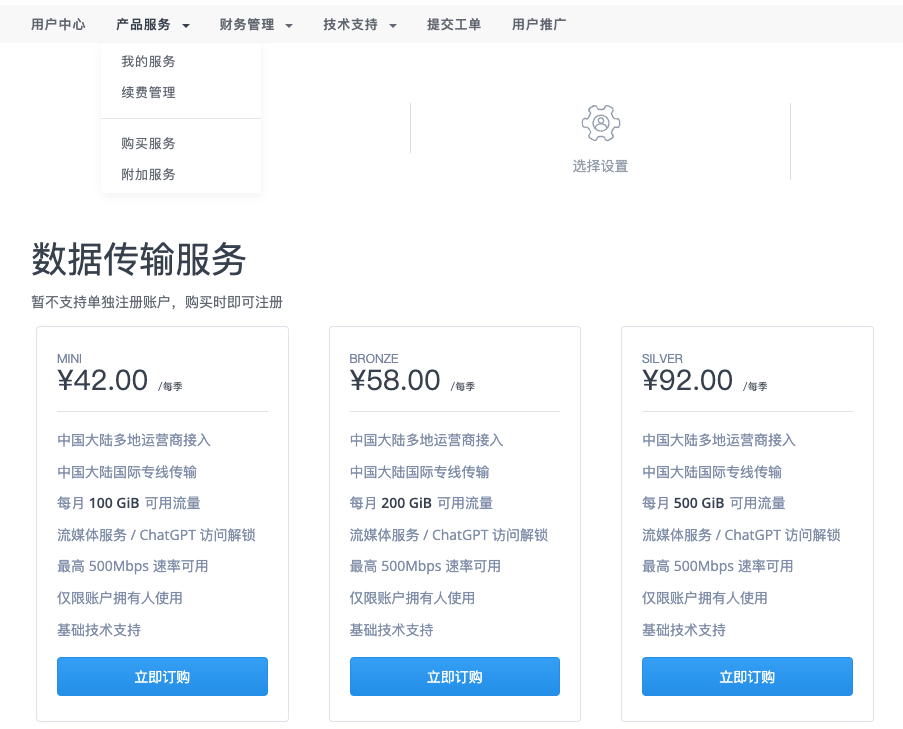Expand the 财务管理 dropdown menu
903x729 pixels.
click(x=256, y=25)
